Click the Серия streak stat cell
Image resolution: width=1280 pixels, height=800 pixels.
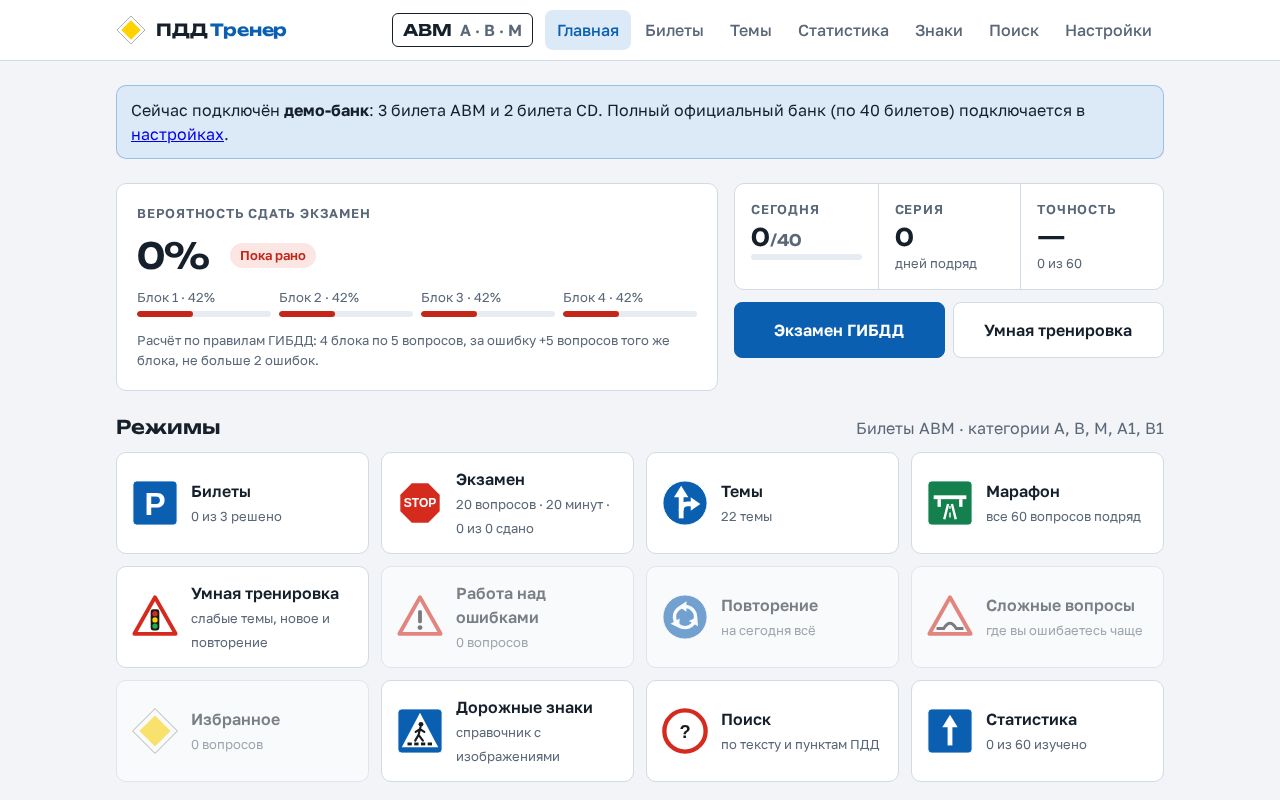pyautogui.click(x=949, y=237)
